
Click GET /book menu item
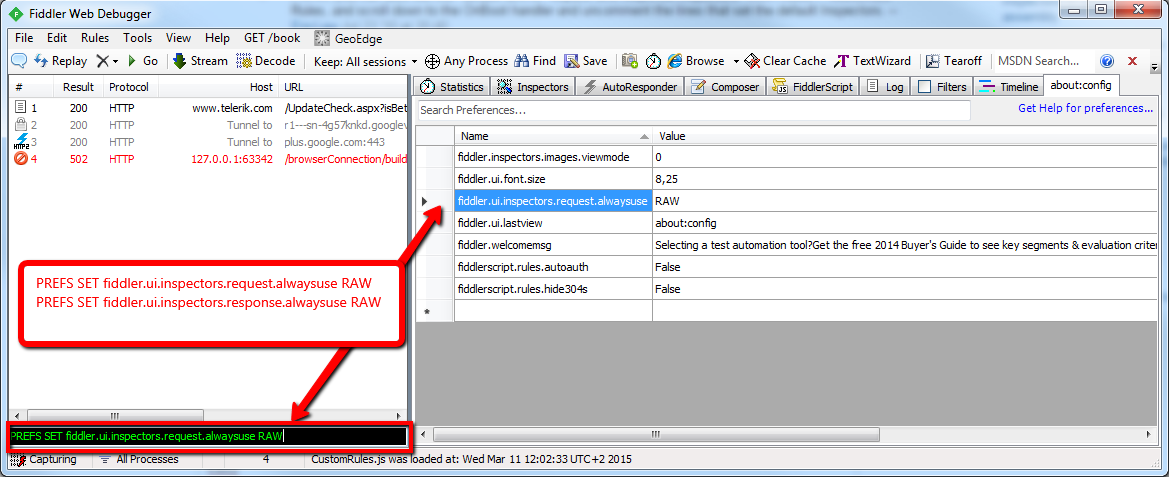point(272,38)
